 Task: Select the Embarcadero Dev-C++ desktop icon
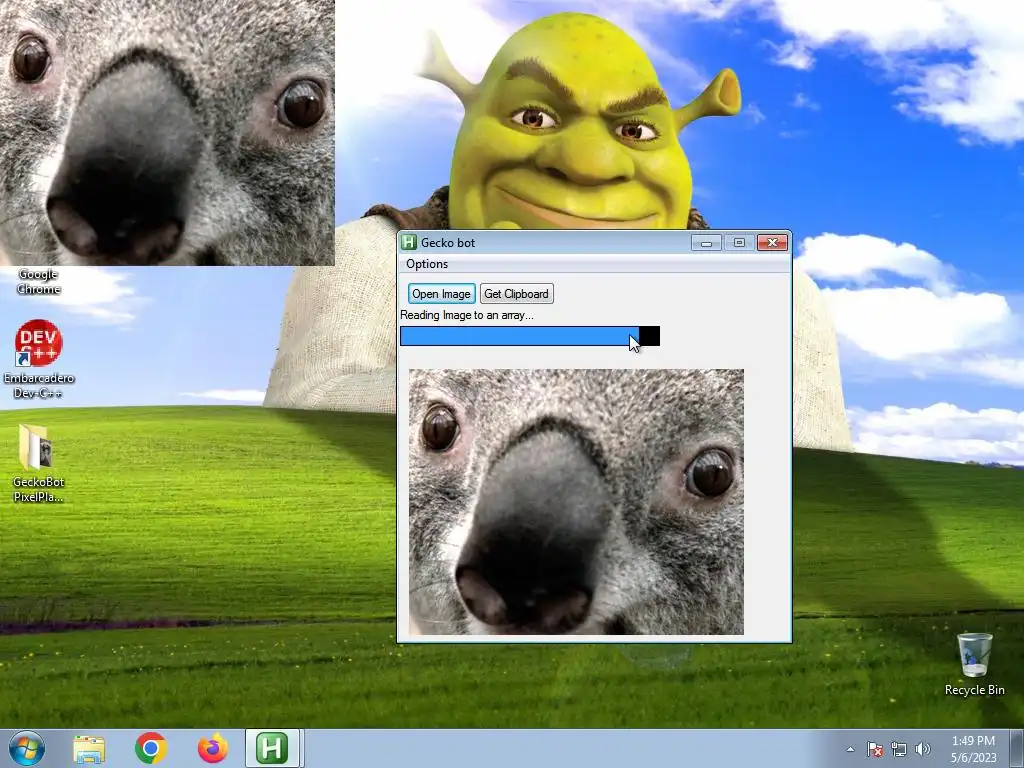coord(39,359)
